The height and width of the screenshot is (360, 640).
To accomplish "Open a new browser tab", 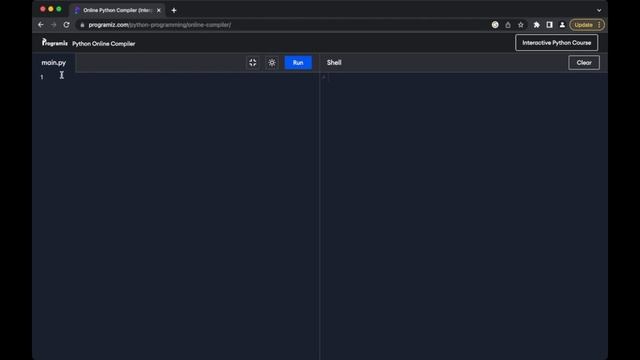I will (174, 10).
